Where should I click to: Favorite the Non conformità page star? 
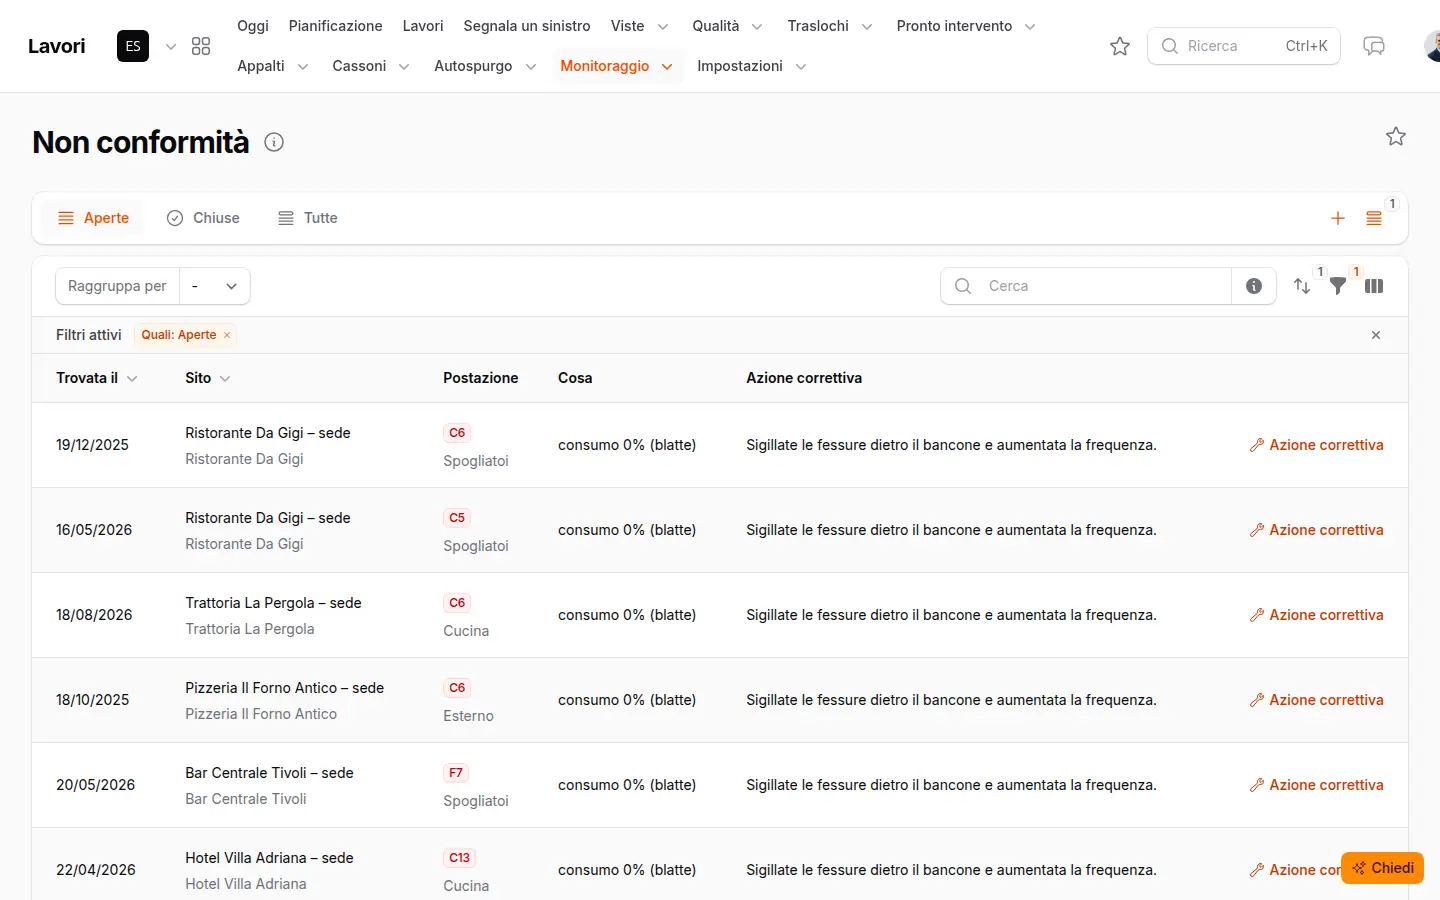[x=1396, y=136]
